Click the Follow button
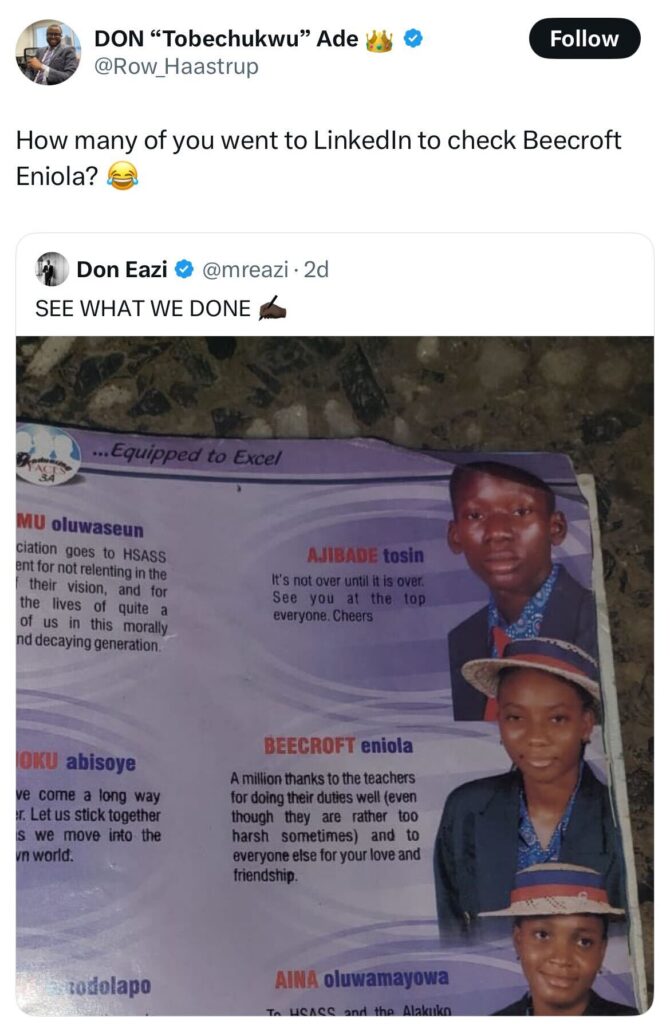 [584, 39]
